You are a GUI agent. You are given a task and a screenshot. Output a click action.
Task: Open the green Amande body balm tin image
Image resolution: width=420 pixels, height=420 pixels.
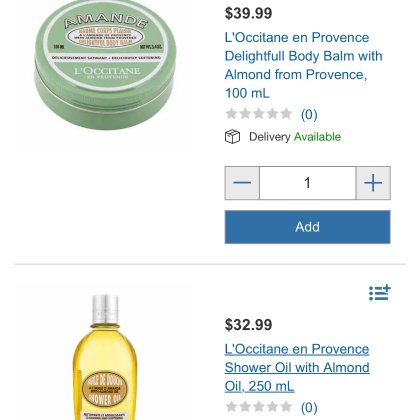point(105,64)
